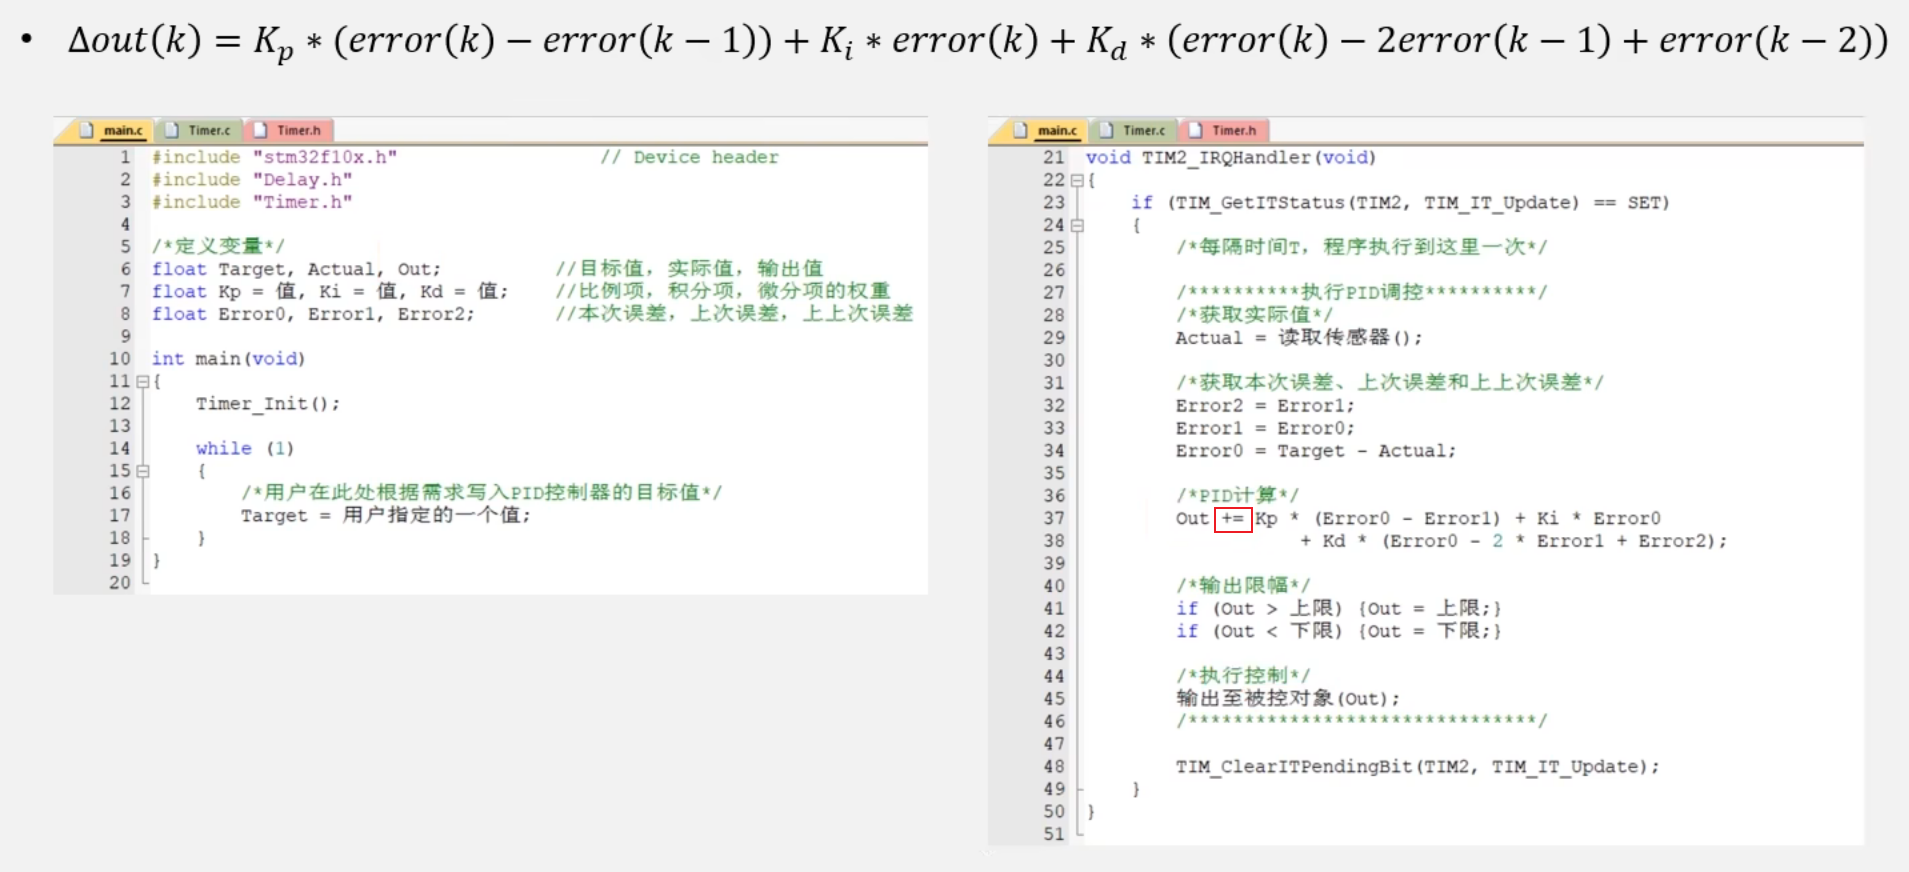
Task: Click the "Timer_Init();" call
Action: pos(268,404)
